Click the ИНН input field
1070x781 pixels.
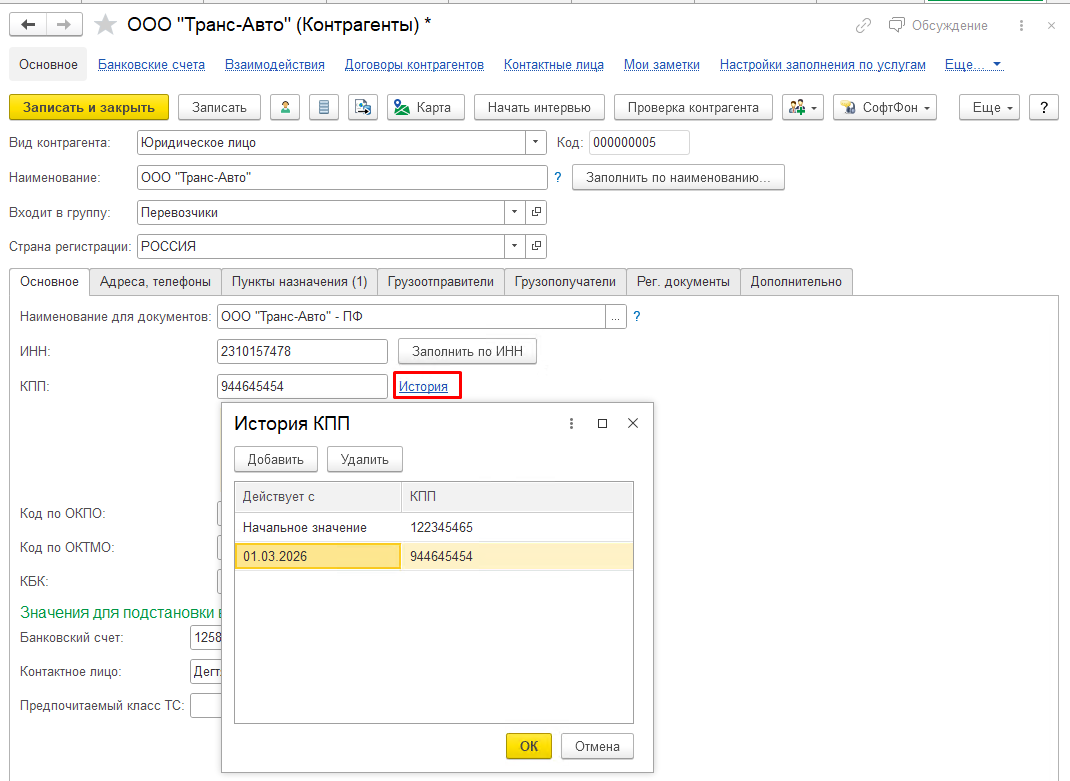tap(301, 351)
